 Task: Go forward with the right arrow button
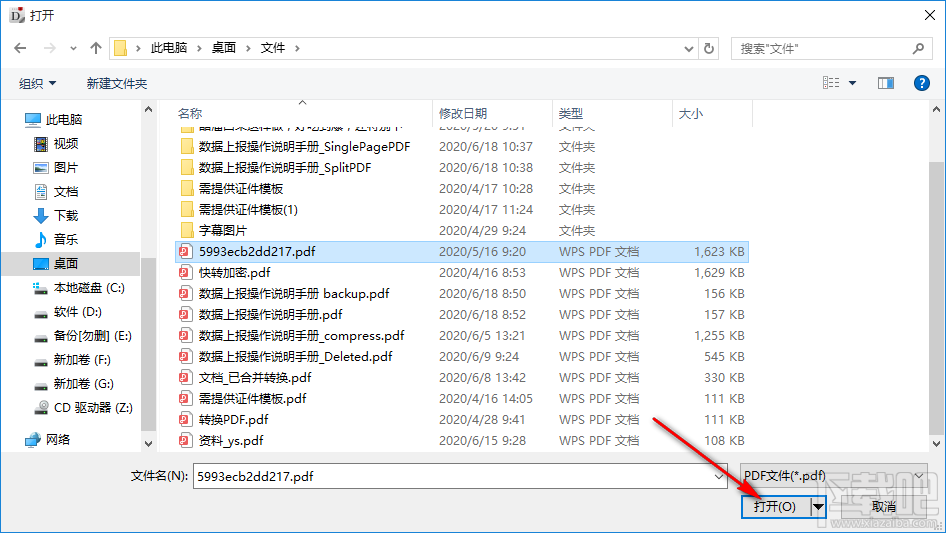point(49,48)
